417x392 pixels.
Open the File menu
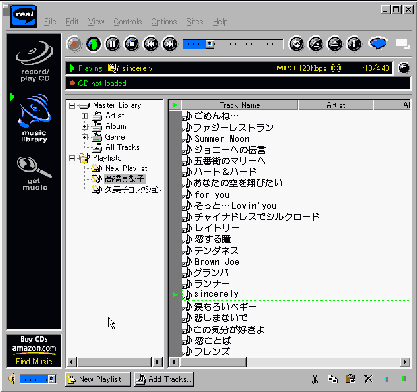[x=50, y=22]
